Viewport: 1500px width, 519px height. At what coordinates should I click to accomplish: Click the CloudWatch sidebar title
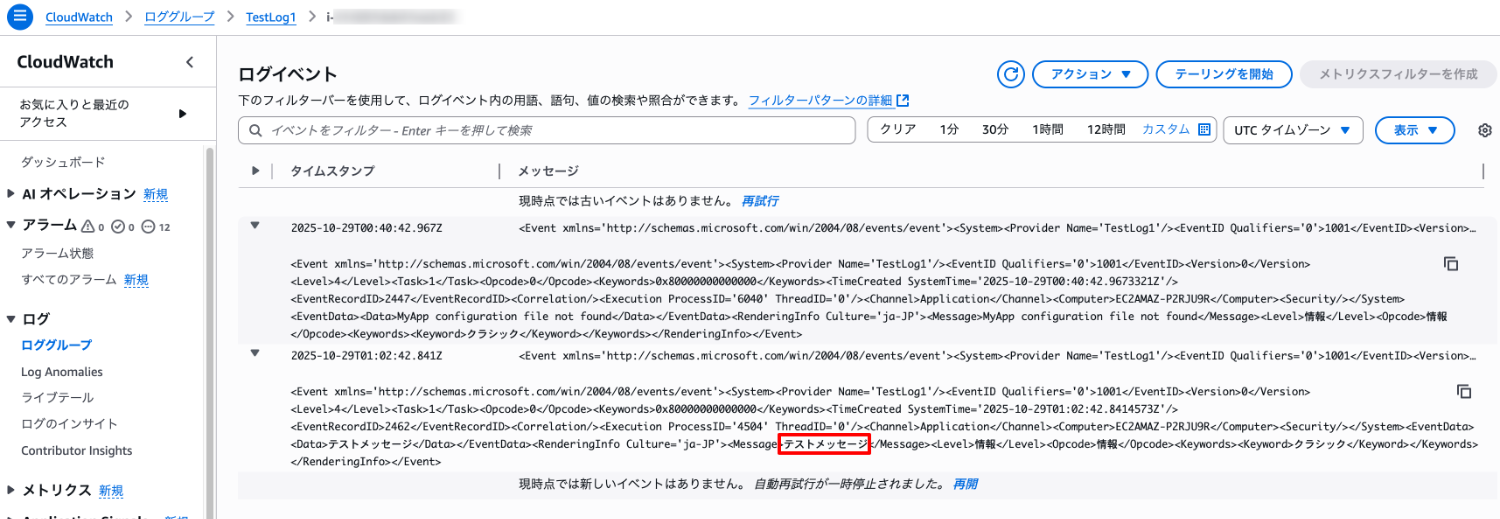[65, 62]
